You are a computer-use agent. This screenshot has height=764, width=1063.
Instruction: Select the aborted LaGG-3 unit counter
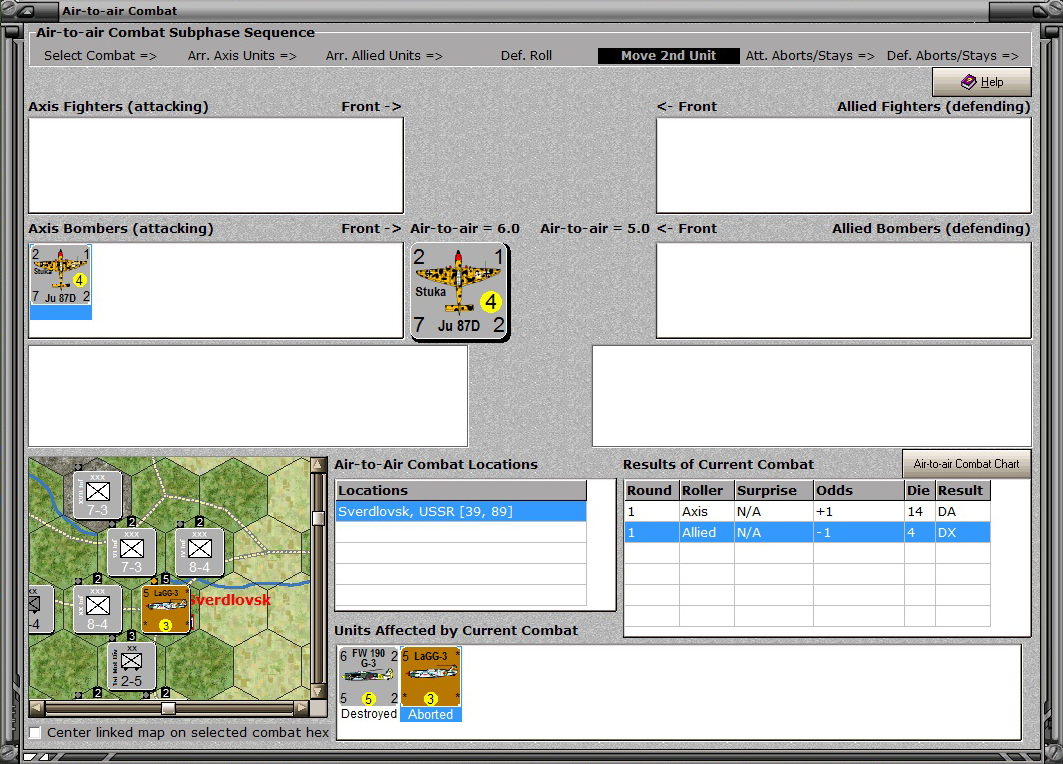tap(430, 677)
